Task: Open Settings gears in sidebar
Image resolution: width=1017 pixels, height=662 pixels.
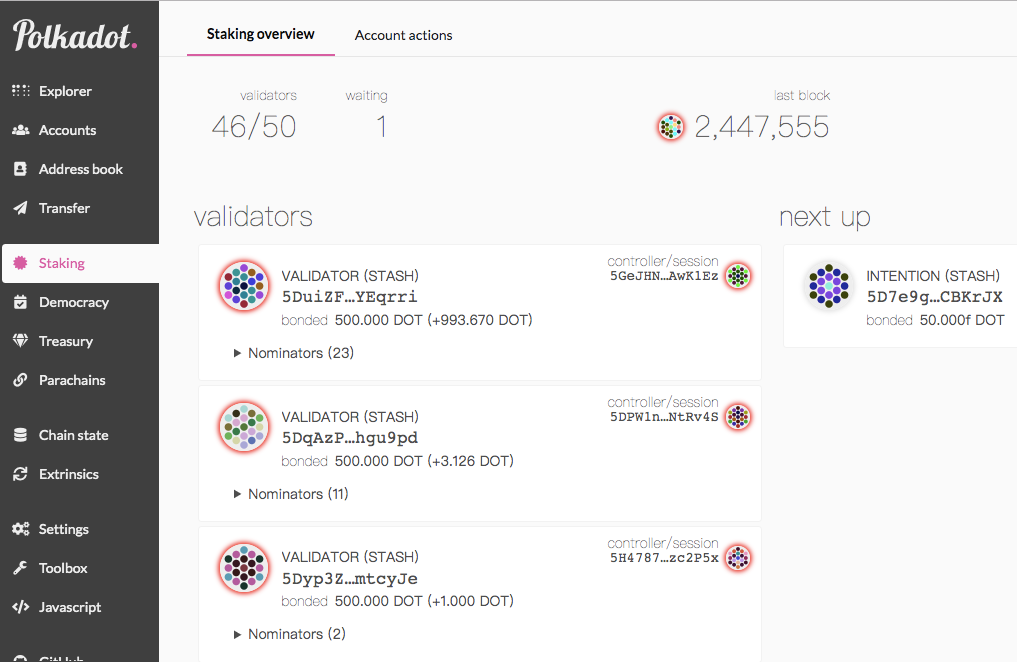Action: click(x=21, y=529)
